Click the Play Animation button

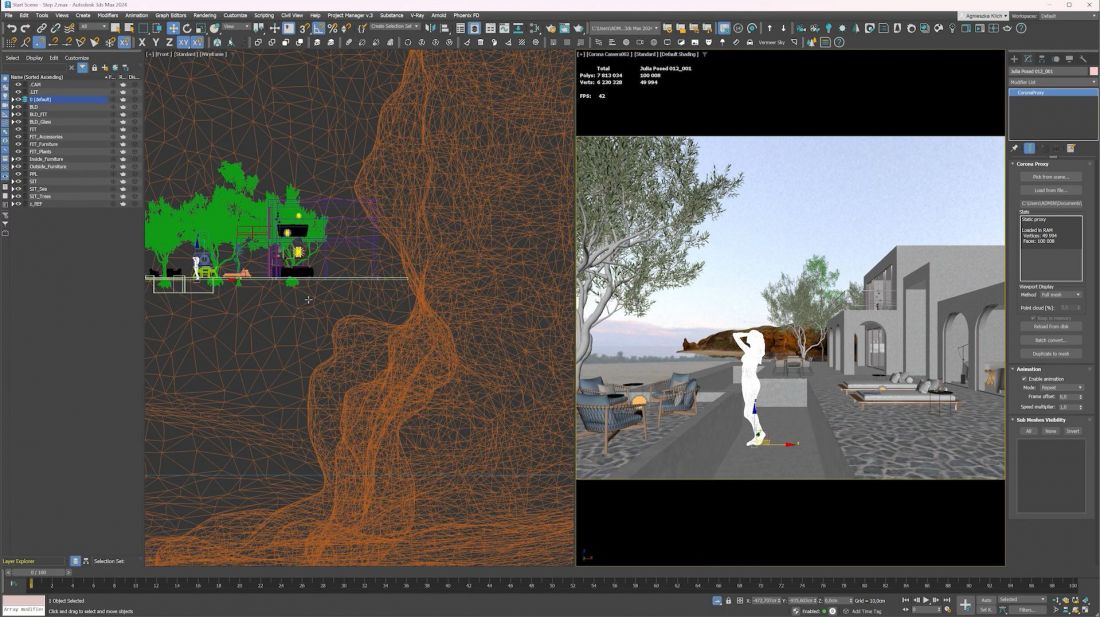pyautogui.click(x=925, y=600)
